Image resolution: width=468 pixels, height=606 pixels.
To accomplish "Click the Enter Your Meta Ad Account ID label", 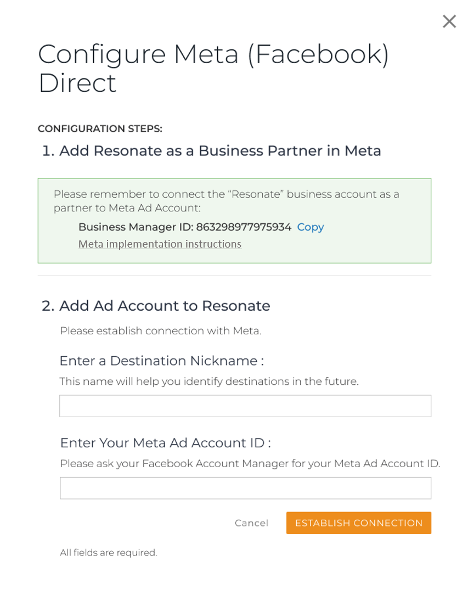I will (165, 443).
